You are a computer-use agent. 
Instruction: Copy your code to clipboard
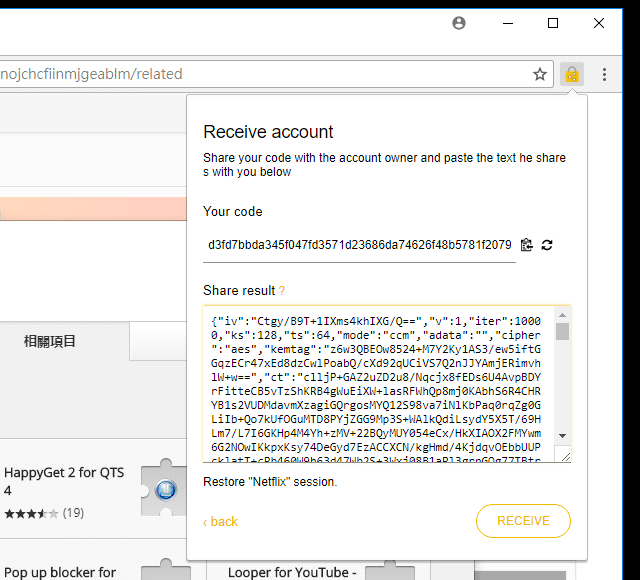point(527,245)
